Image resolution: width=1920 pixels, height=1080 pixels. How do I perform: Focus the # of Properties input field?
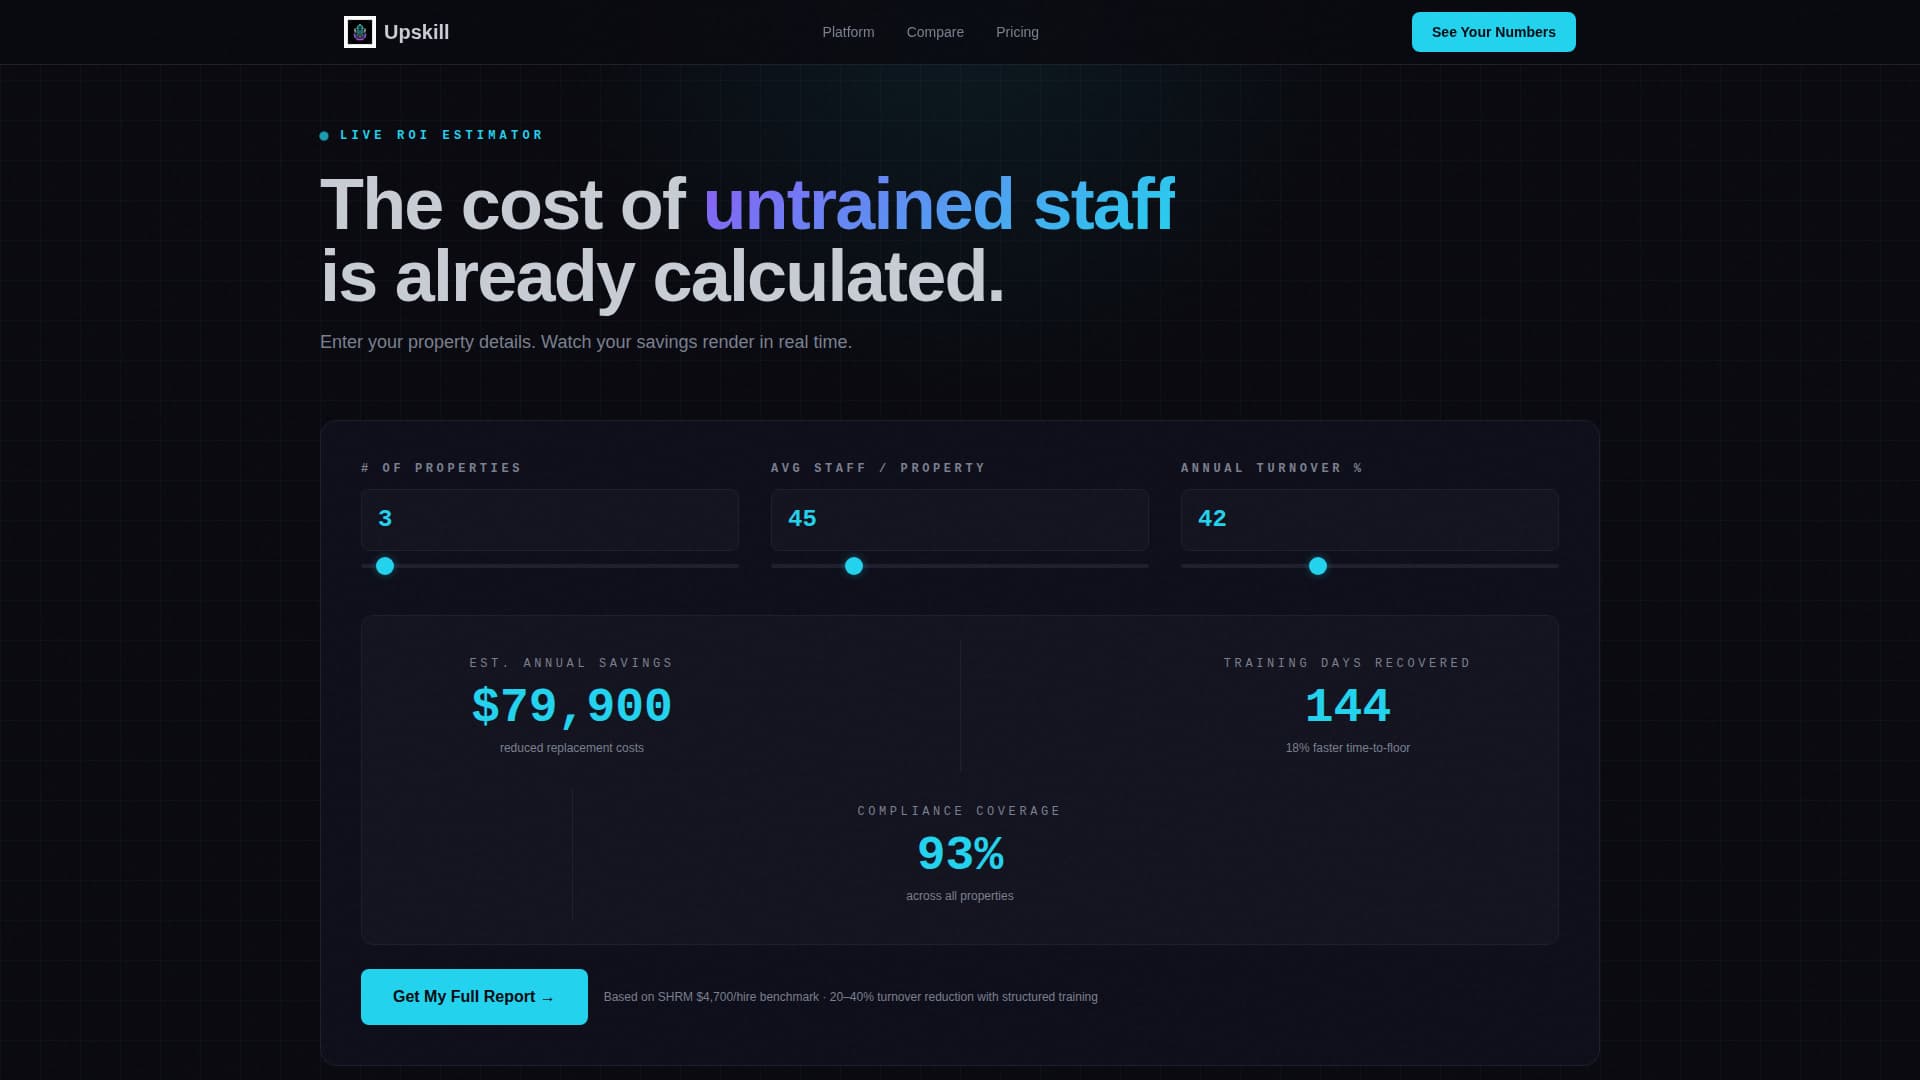[x=550, y=520]
